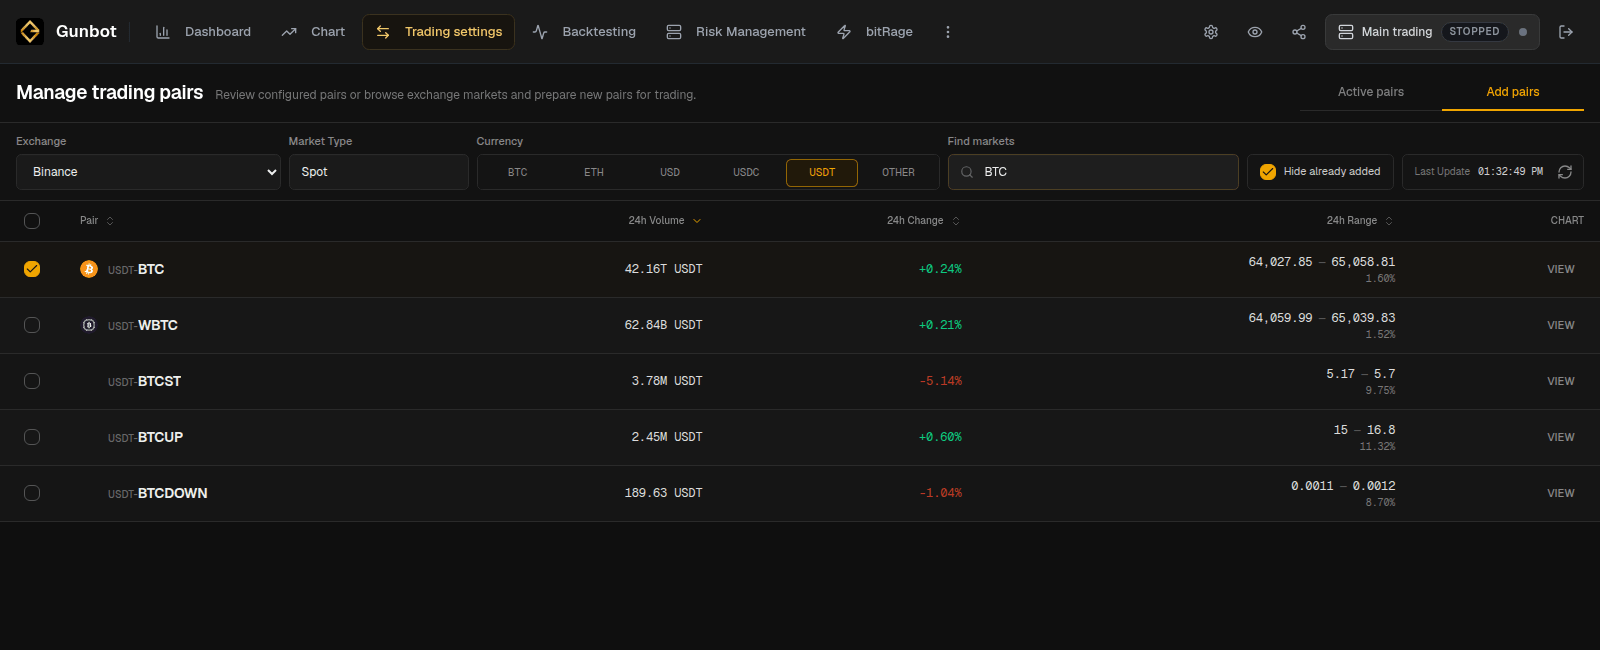The width and height of the screenshot is (1600, 650).
Task: Check the USDT-WBTC pair checkbox
Action: (x=32, y=325)
